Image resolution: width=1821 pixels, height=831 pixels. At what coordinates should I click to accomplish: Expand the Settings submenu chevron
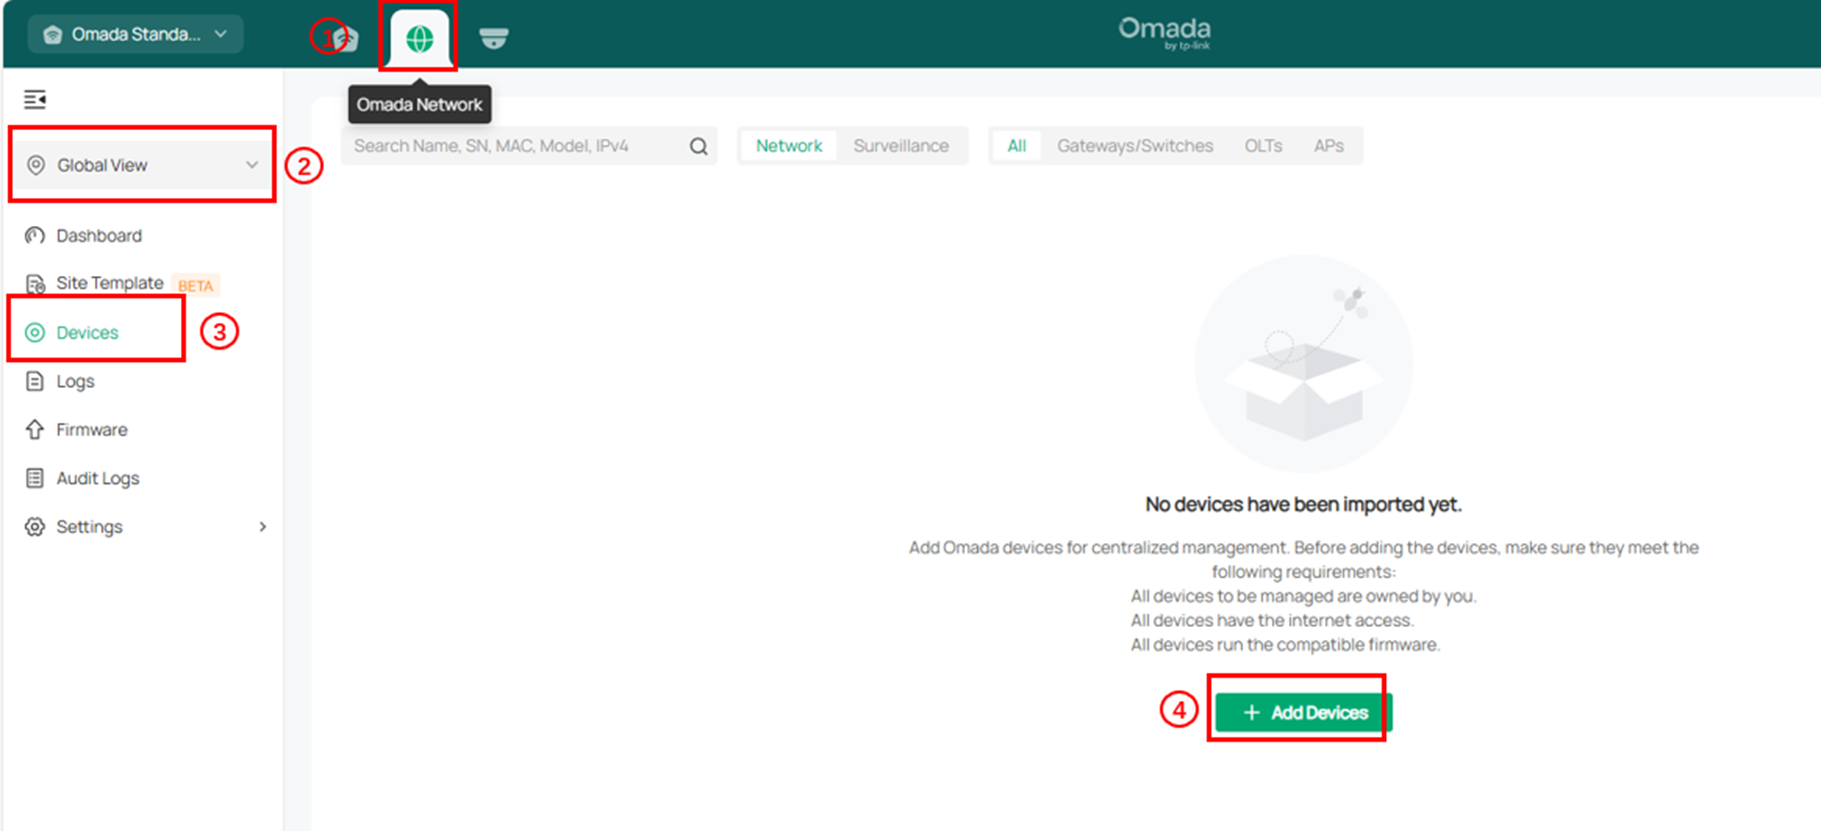click(x=263, y=526)
